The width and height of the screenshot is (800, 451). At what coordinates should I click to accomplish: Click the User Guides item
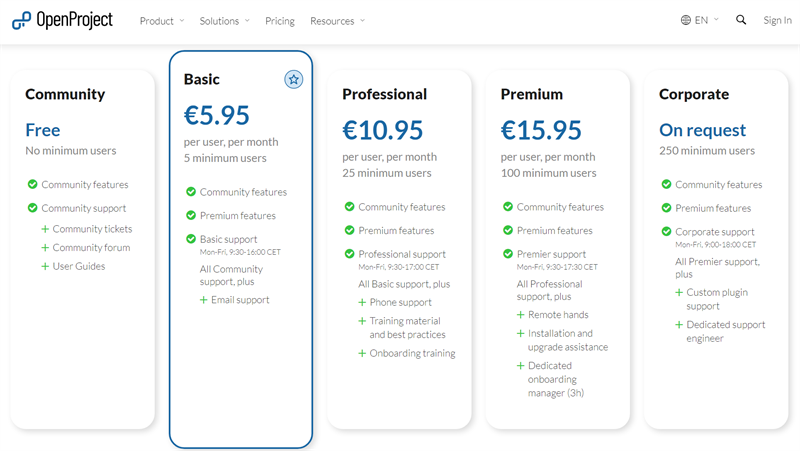[x=78, y=266]
